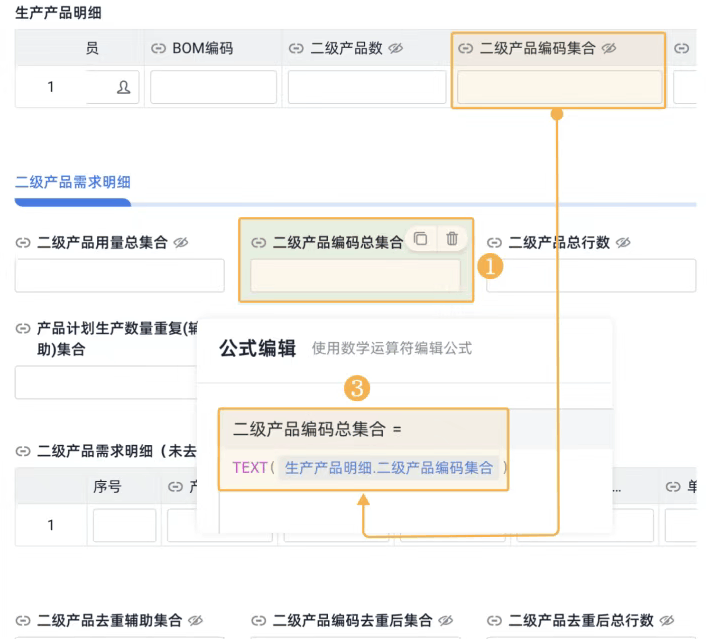The height and width of the screenshot is (644, 711).
Task: Click link icon beside 二级产品用量总集合 label
Action: (23, 243)
